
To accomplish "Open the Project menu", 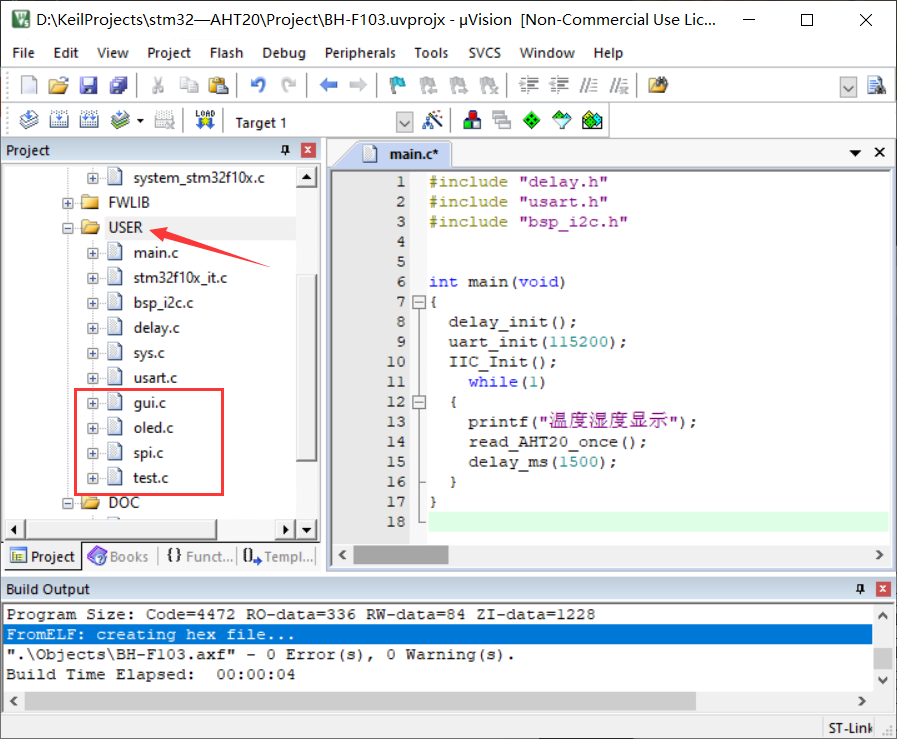I will (169, 53).
